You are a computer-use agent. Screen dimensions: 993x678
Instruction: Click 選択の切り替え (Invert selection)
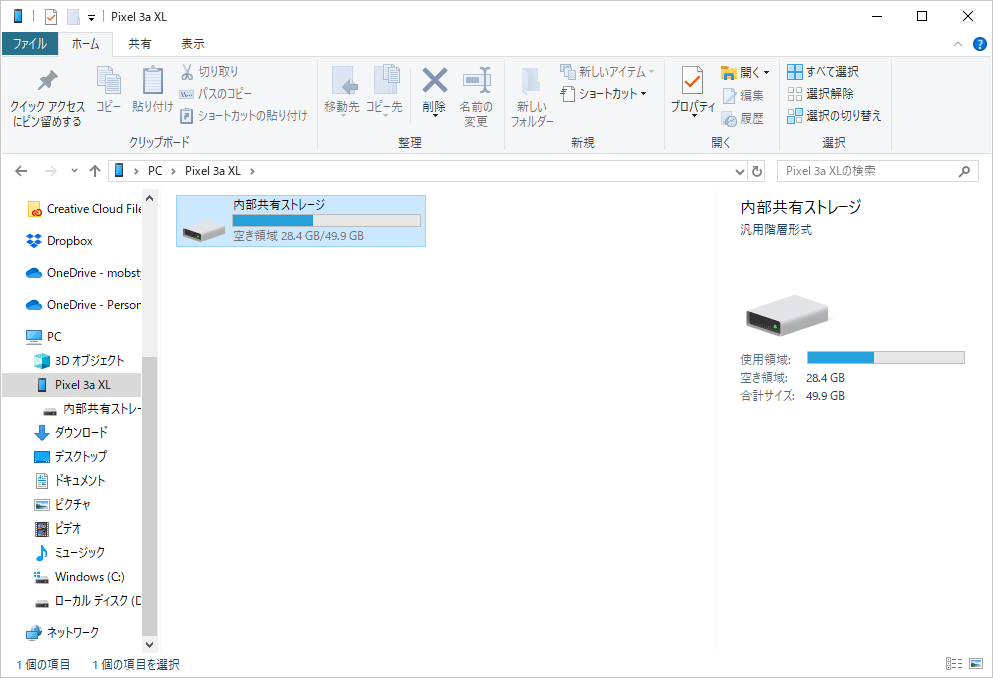click(x=833, y=116)
